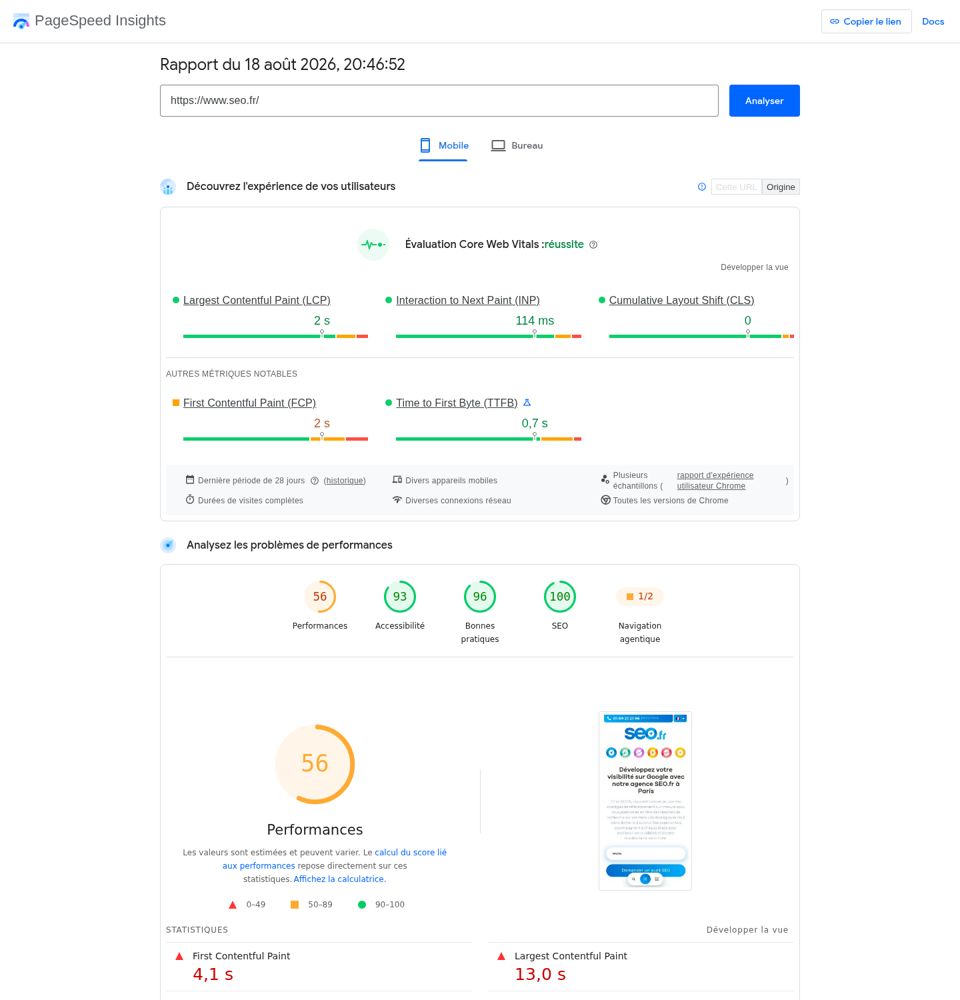This screenshot has height=1000, width=960.
Task: Click the INP distribution bar
Action: 489,336
